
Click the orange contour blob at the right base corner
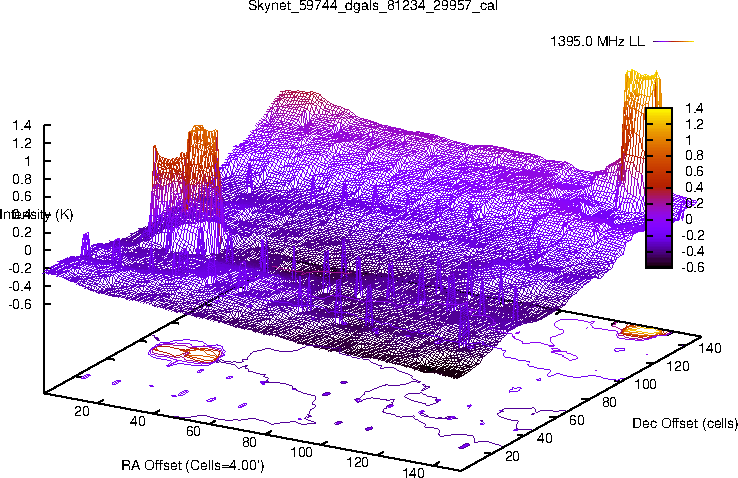(642, 331)
